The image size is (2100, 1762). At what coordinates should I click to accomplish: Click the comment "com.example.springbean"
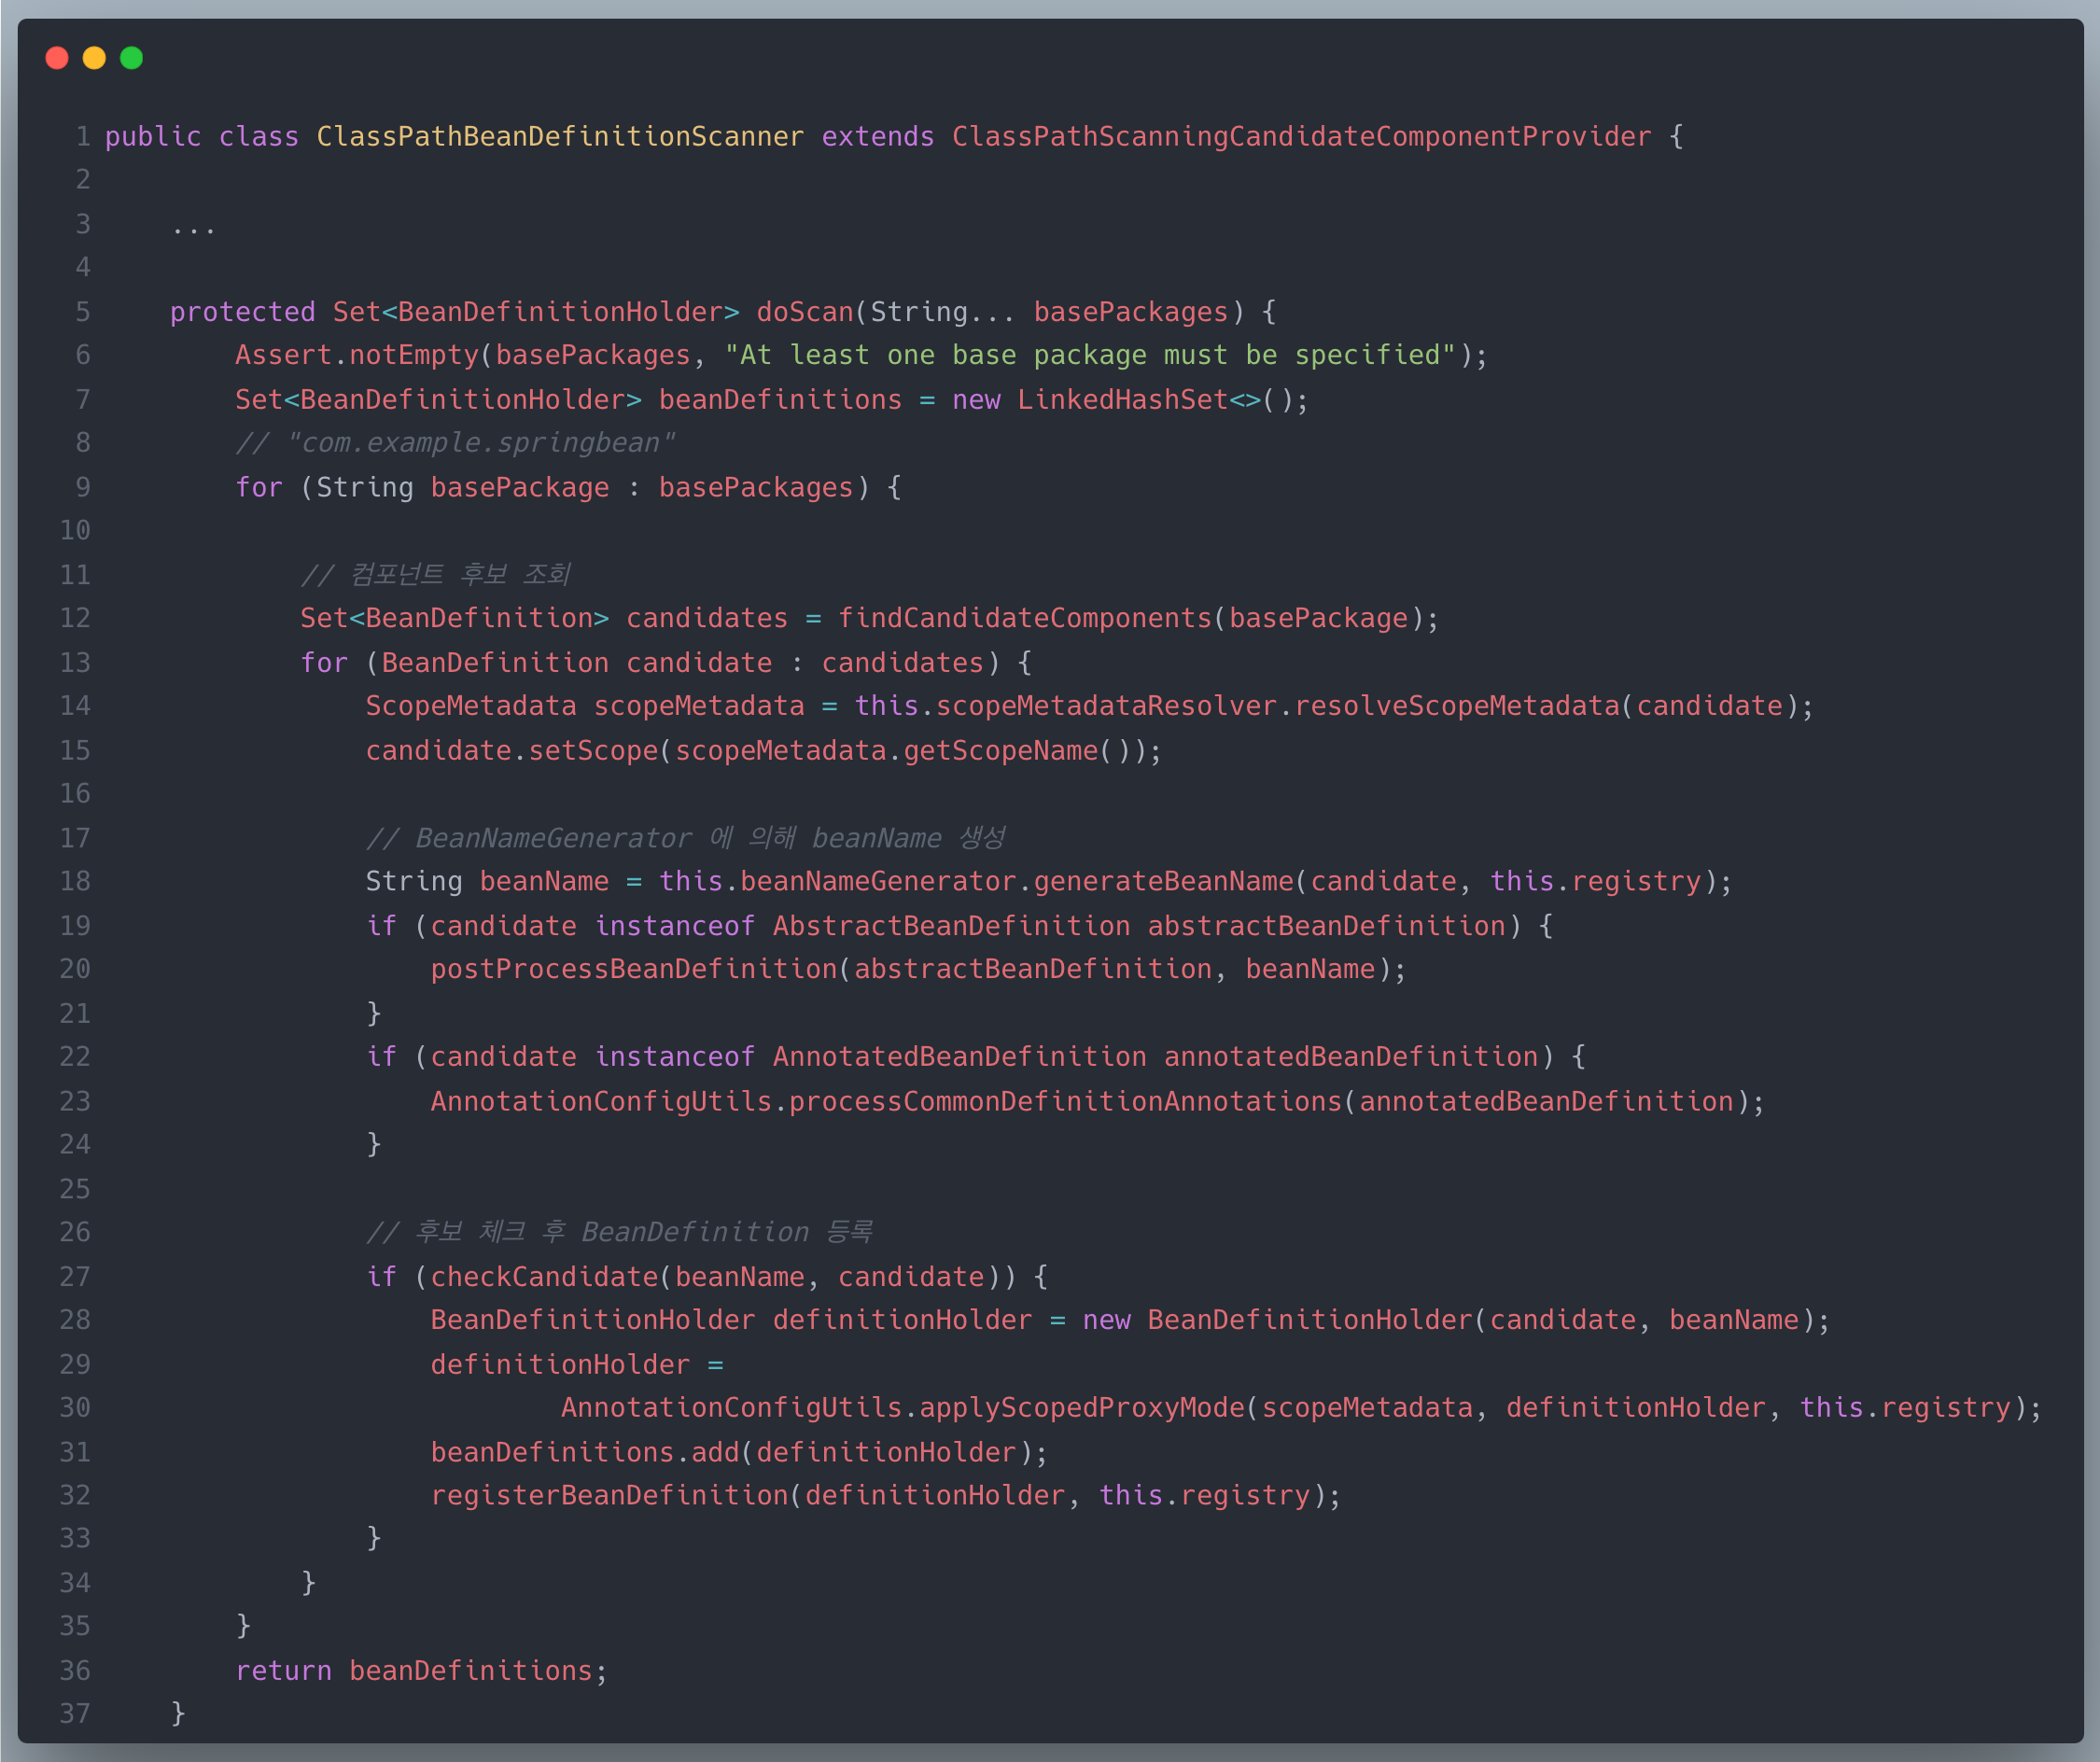(455, 444)
